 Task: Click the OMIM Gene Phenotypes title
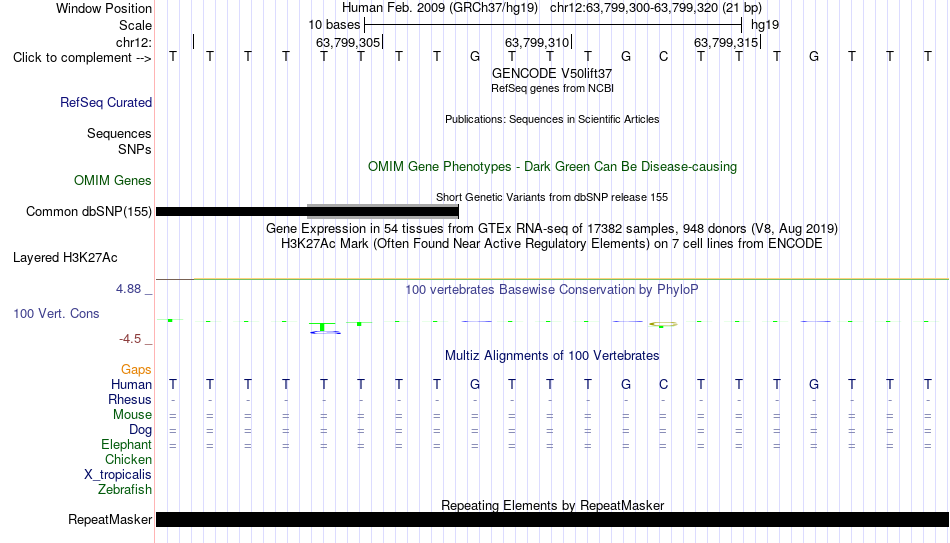coord(553,167)
